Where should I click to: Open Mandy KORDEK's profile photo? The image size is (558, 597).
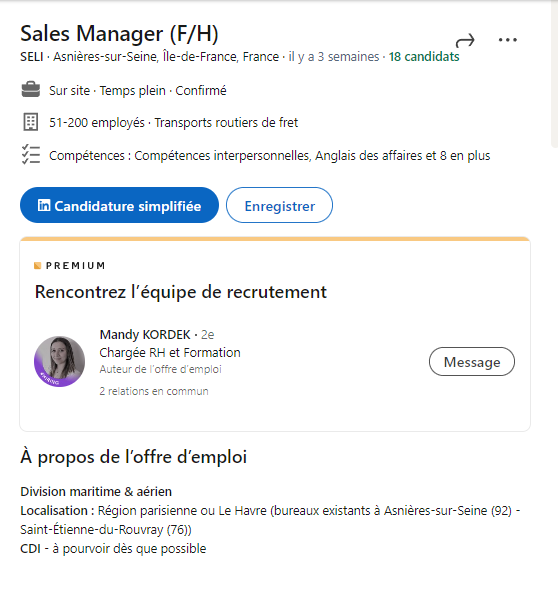pos(59,361)
